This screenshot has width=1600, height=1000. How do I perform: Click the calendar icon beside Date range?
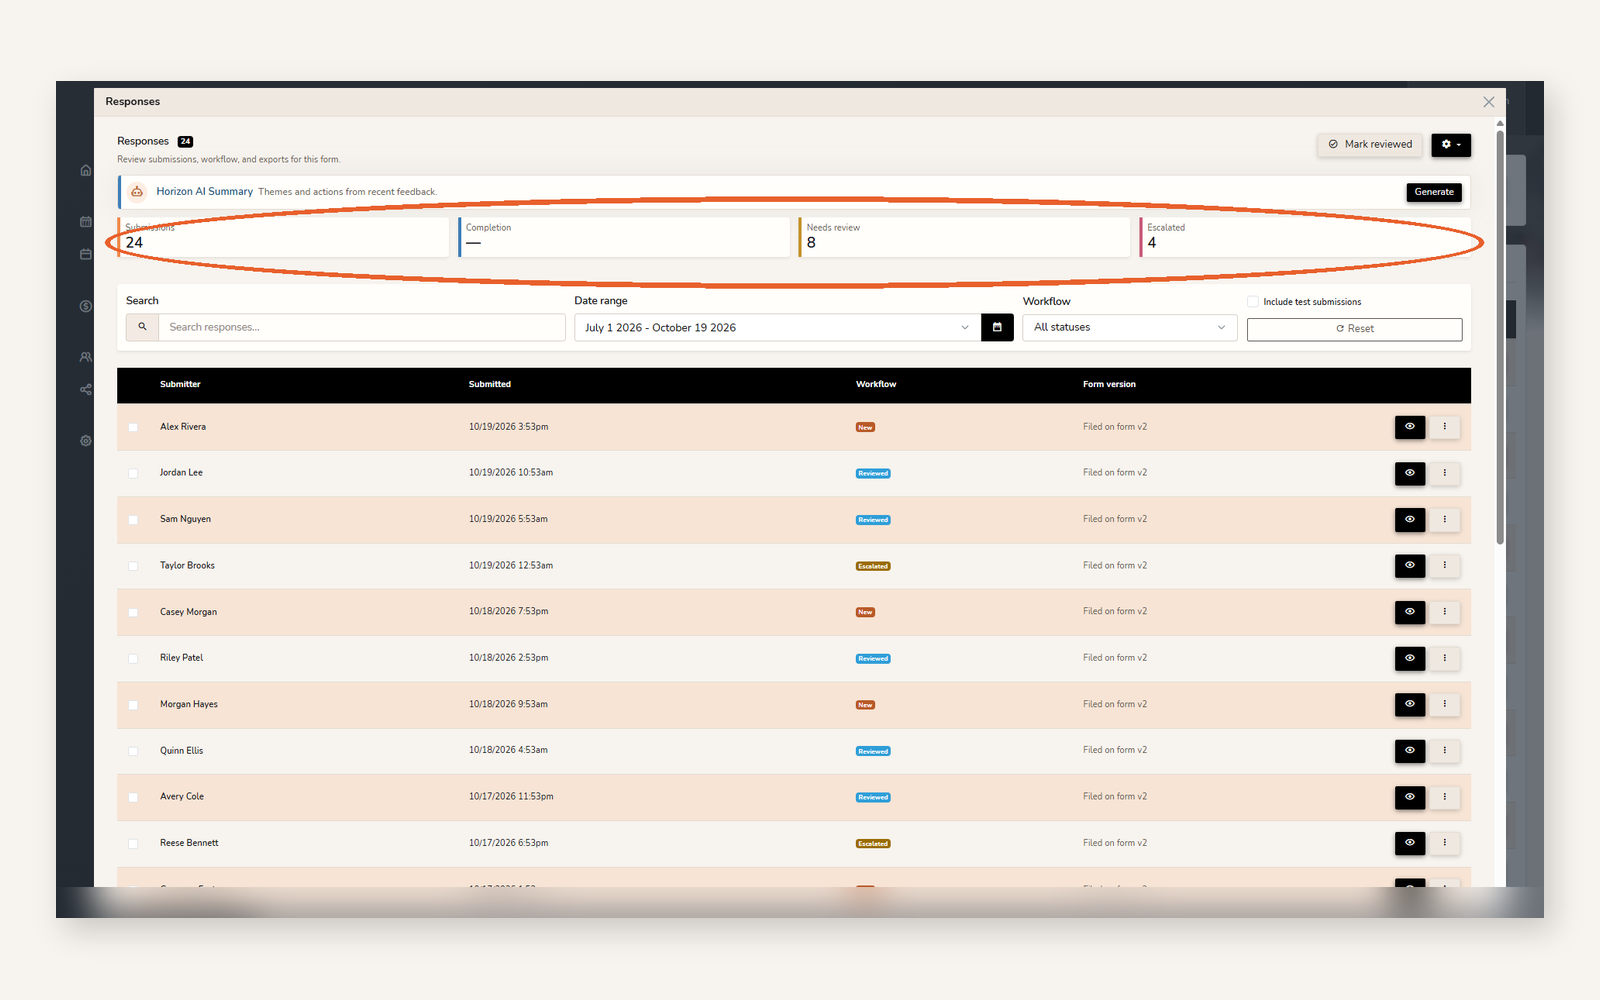pos(997,327)
